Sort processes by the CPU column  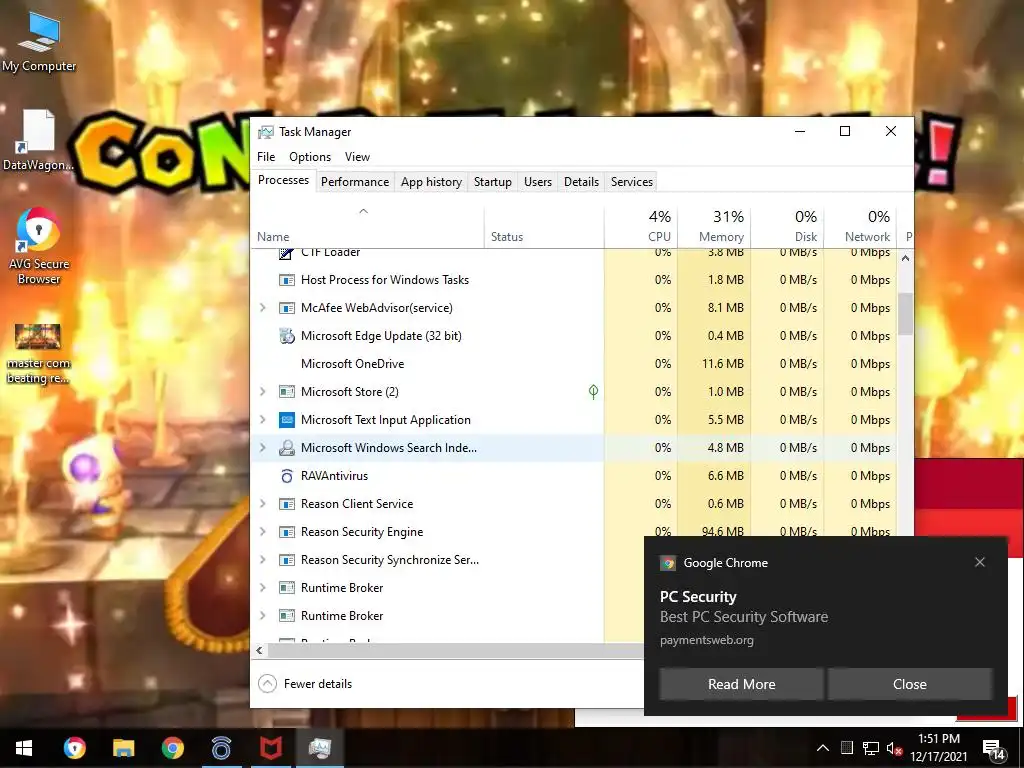pyautogui.click(x=641, y=225)
